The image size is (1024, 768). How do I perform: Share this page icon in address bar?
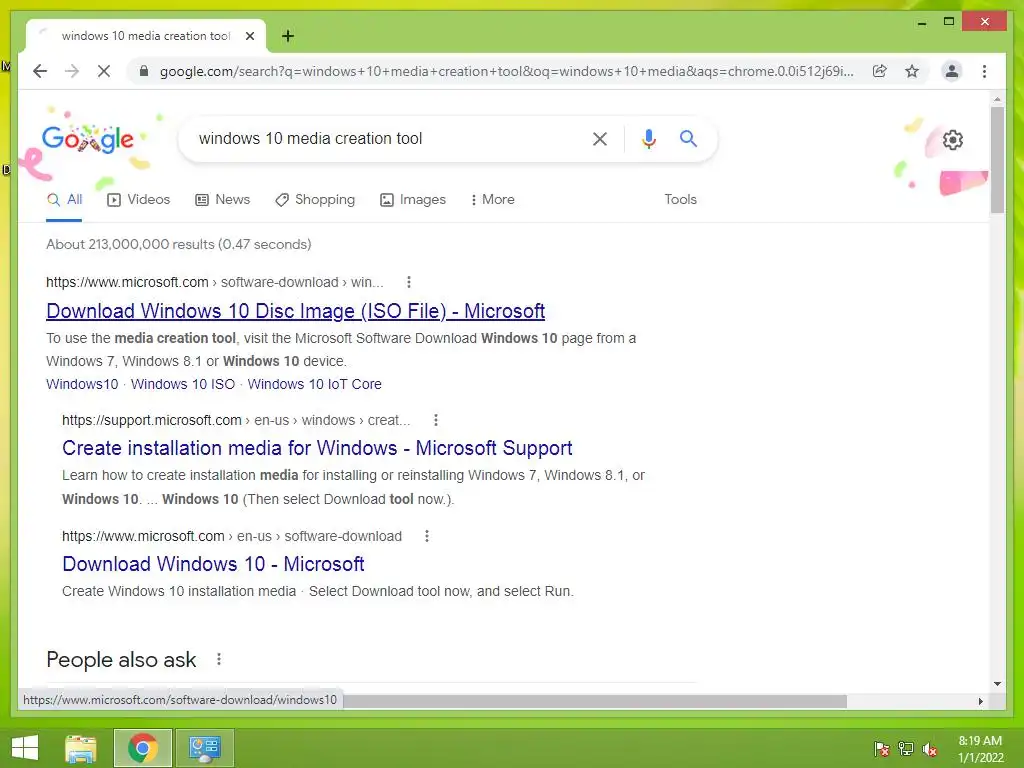(880, 71)
